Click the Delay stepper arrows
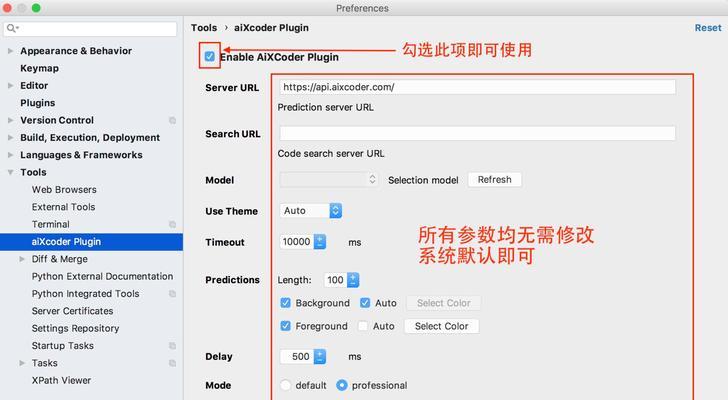The image size is (728, 400). (x=319, y=356)
